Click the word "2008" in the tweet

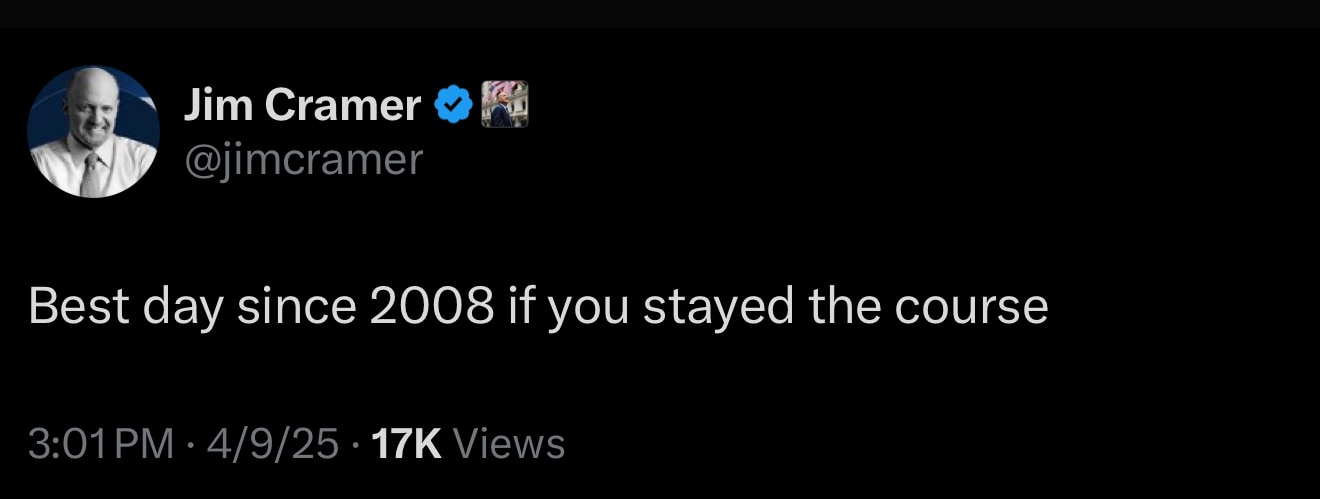(431, 307)
